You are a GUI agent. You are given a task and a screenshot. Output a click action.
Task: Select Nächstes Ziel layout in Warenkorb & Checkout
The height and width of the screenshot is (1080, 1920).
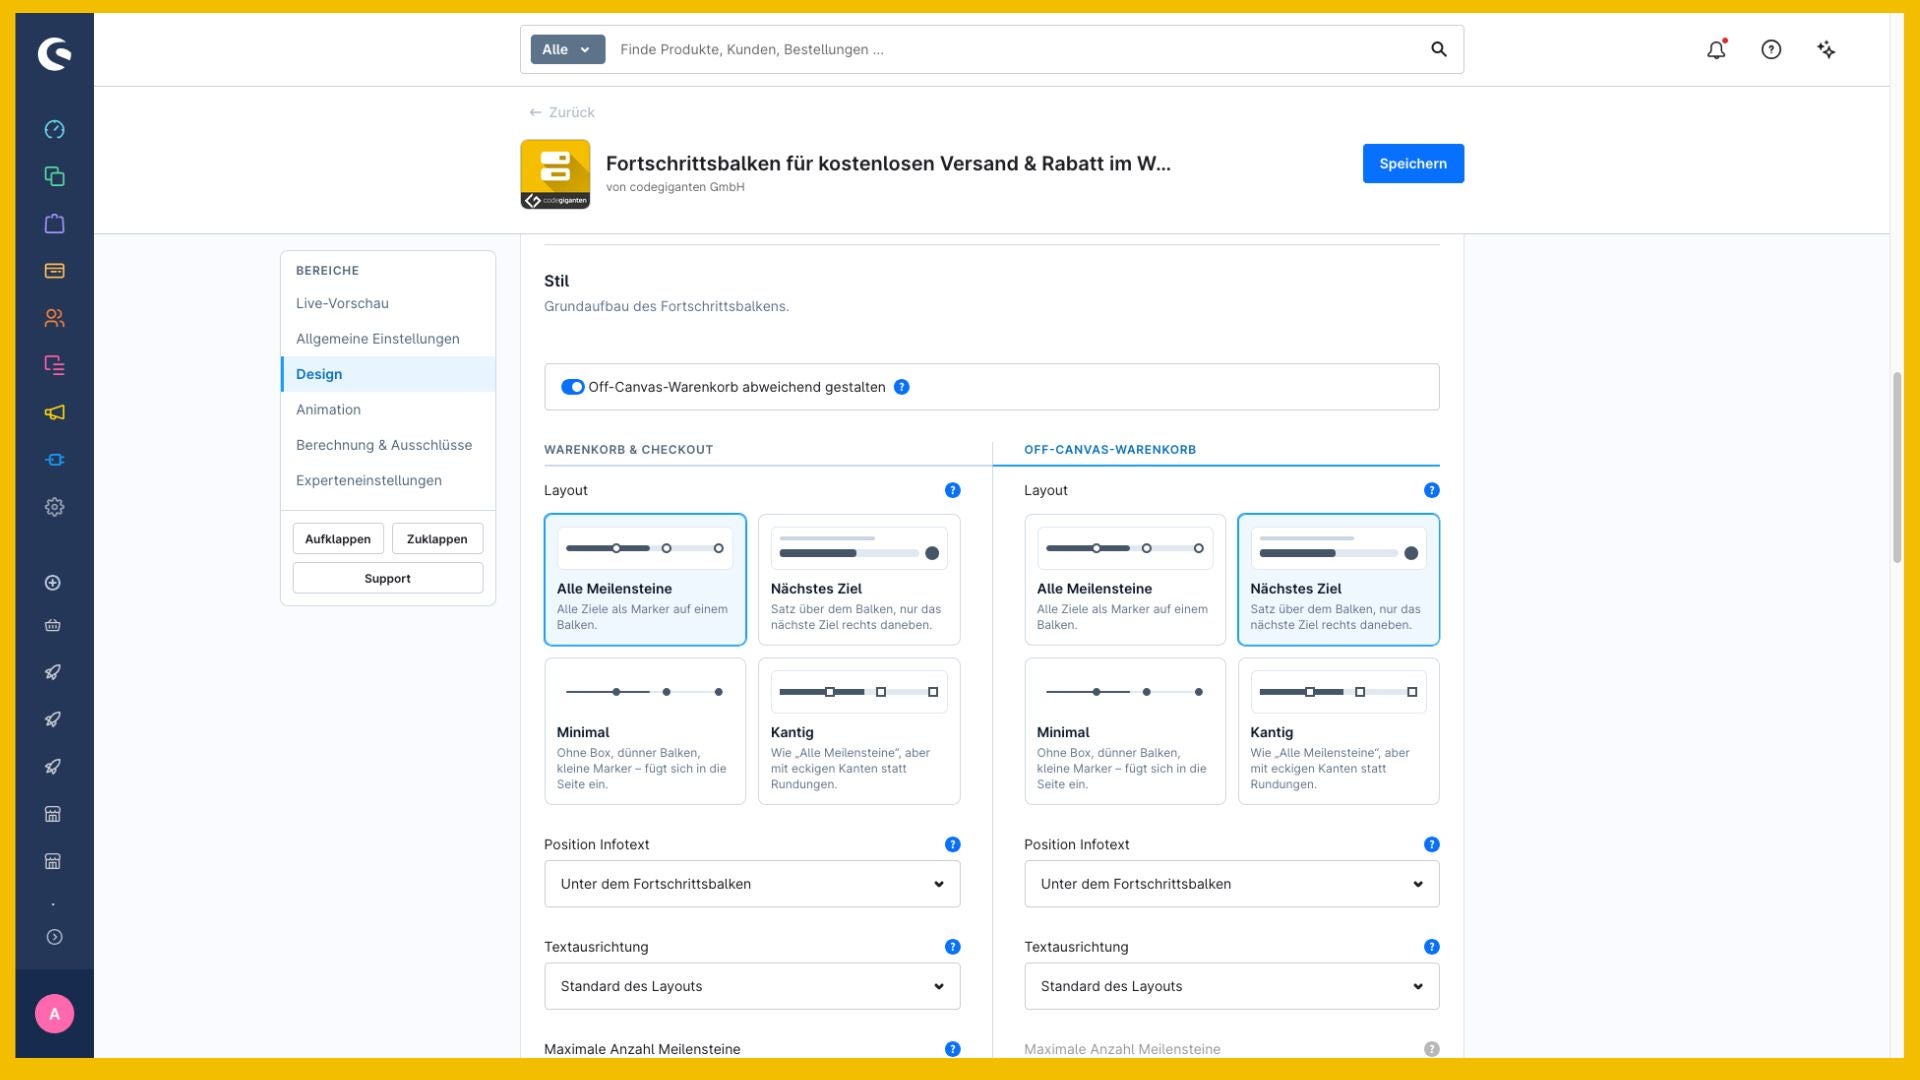(859, 579)
